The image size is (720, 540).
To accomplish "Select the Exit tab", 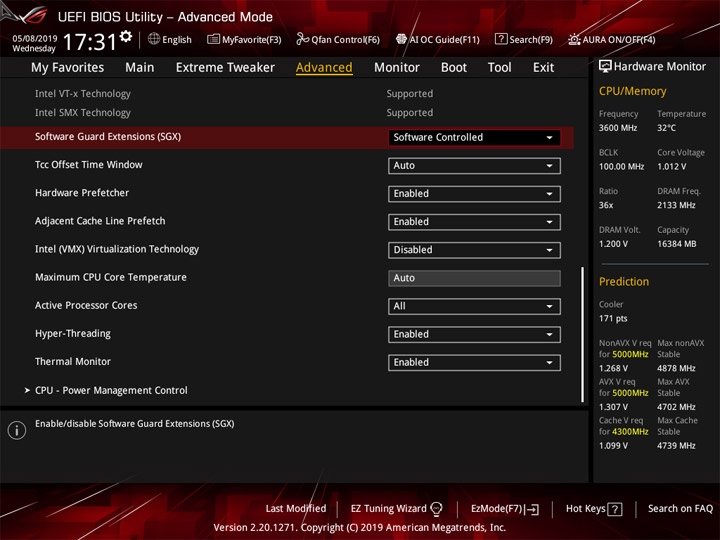I will click(543, 68).
